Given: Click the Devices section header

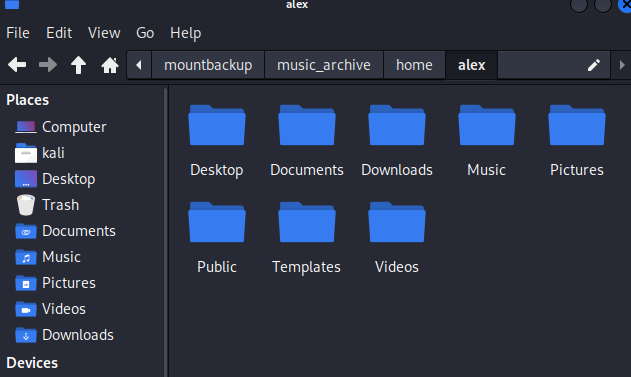Looking at the screenshot, I should [x=32, y=363].
